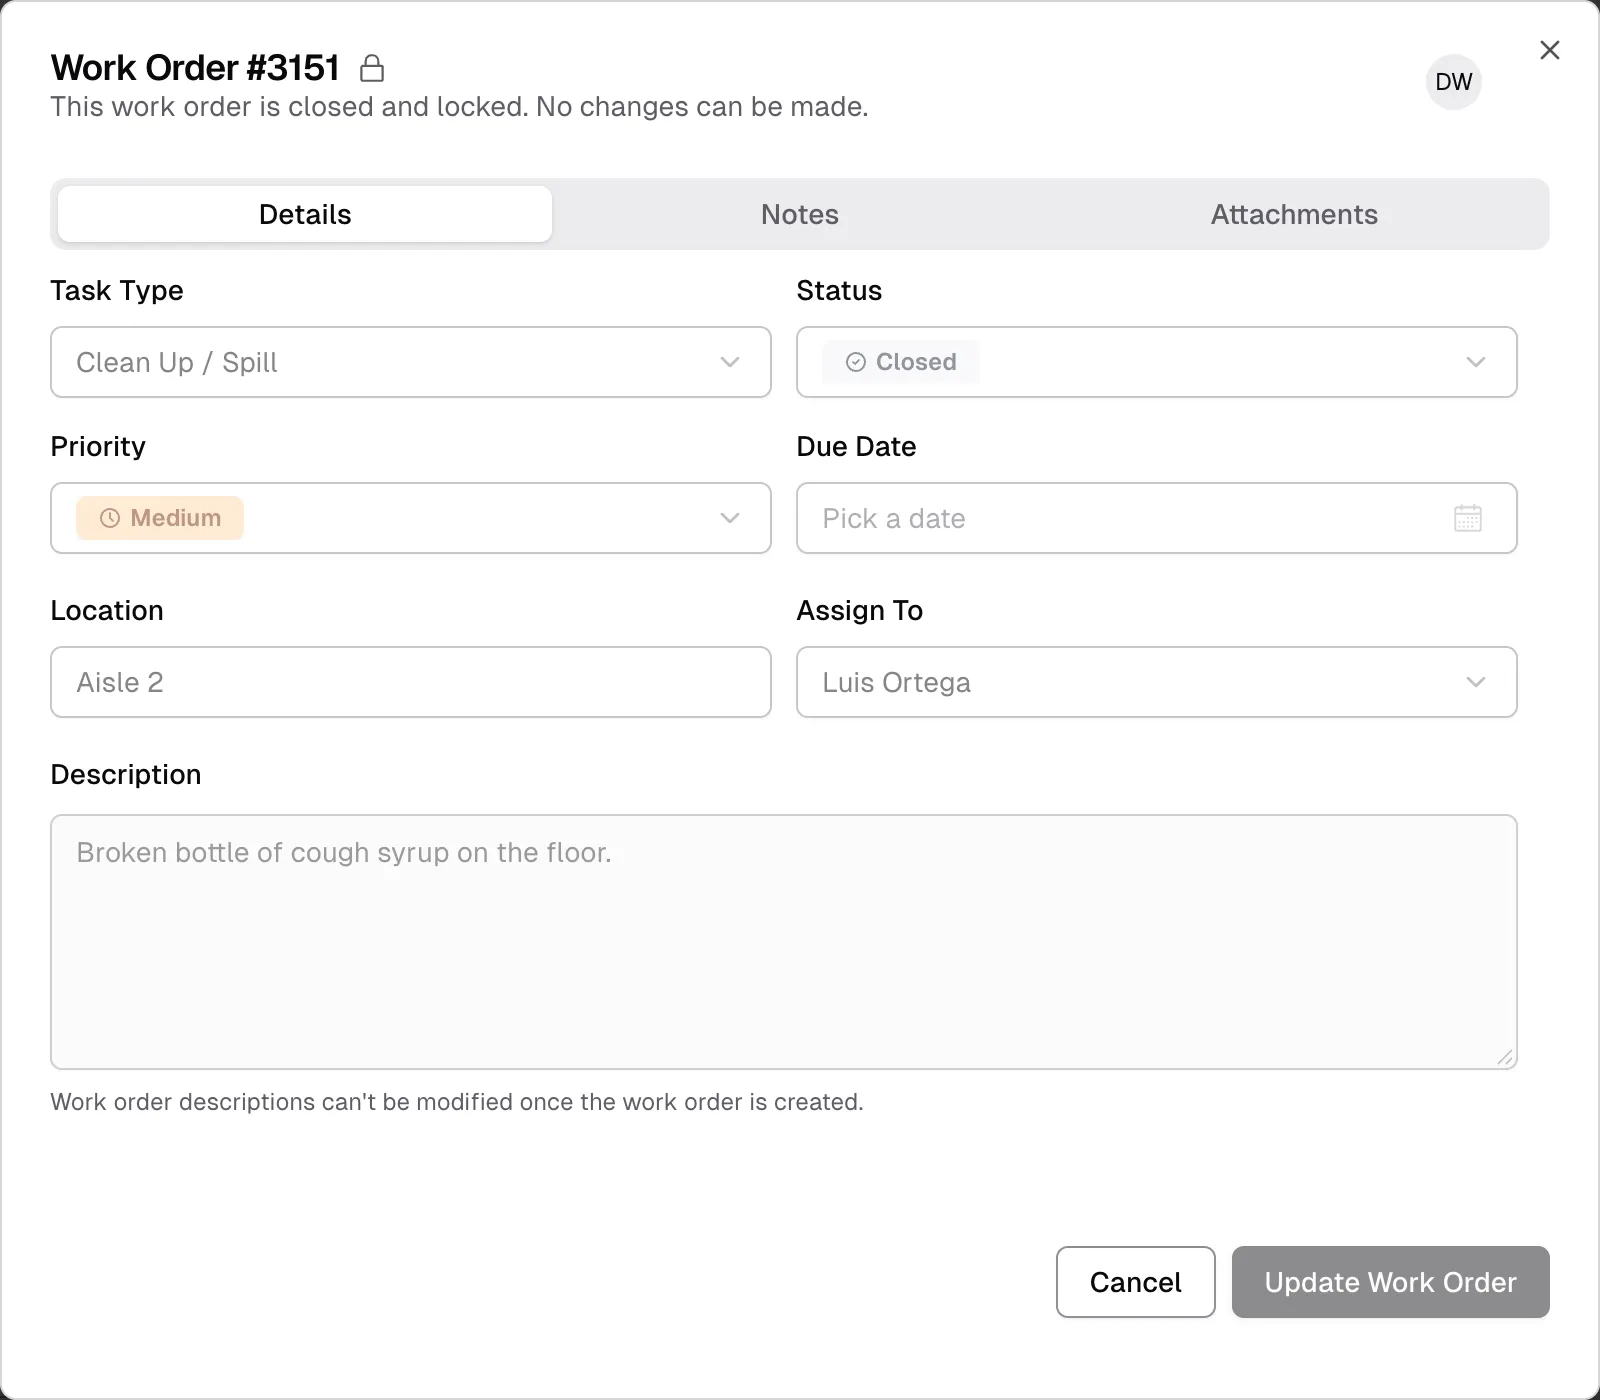The image size is (1600, 1400).
Task: Click the Medium priority badge
Action: pyautogui.click(x=160, y=518)
